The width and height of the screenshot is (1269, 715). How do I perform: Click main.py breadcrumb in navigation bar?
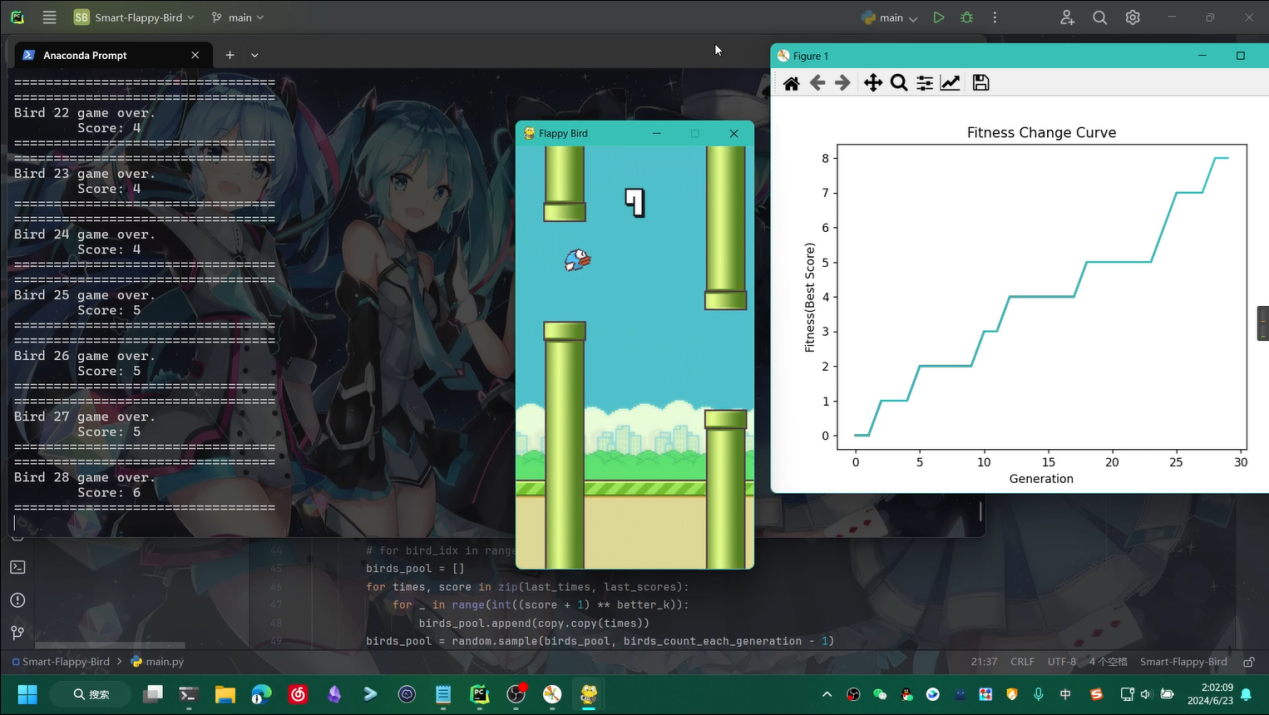click(x=157, y=661)
